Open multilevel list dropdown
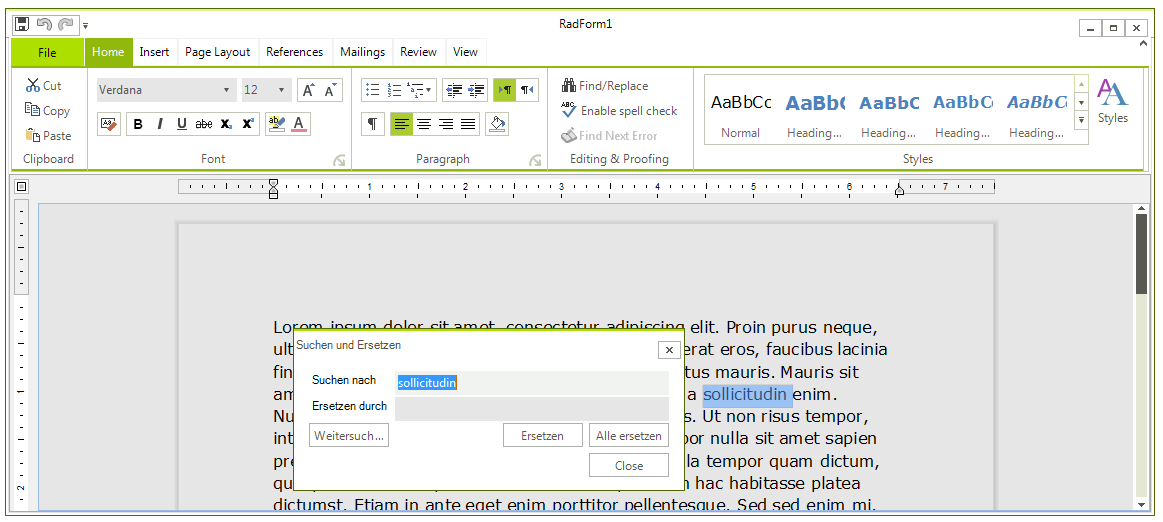This screenshot has width=1163, height=522. coord(421,90)
